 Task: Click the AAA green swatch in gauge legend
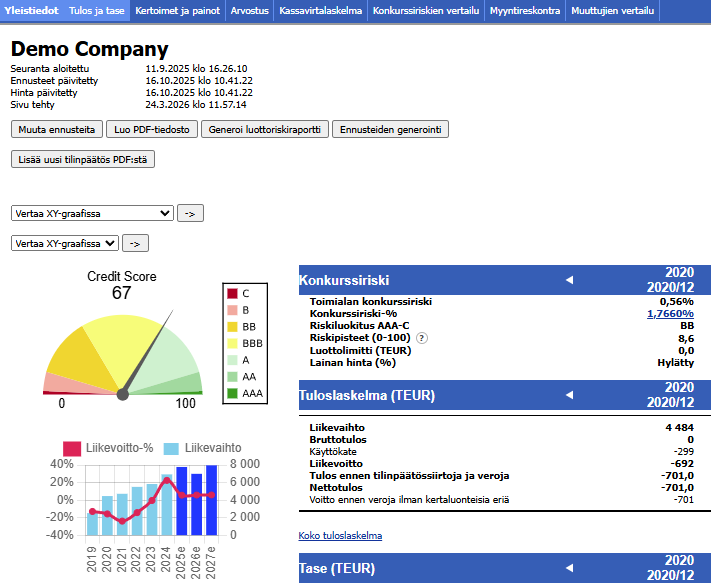pyautogui.click(x=232, y=394)
